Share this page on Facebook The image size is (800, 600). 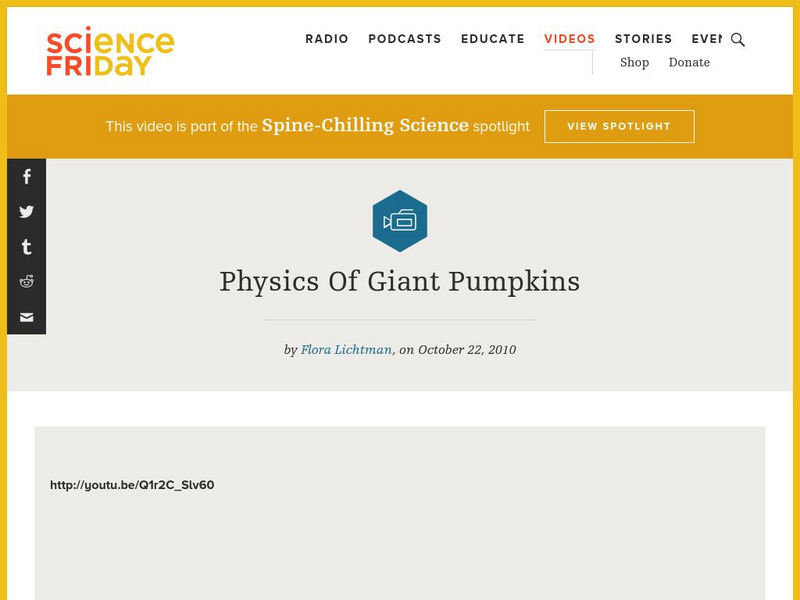26,177
